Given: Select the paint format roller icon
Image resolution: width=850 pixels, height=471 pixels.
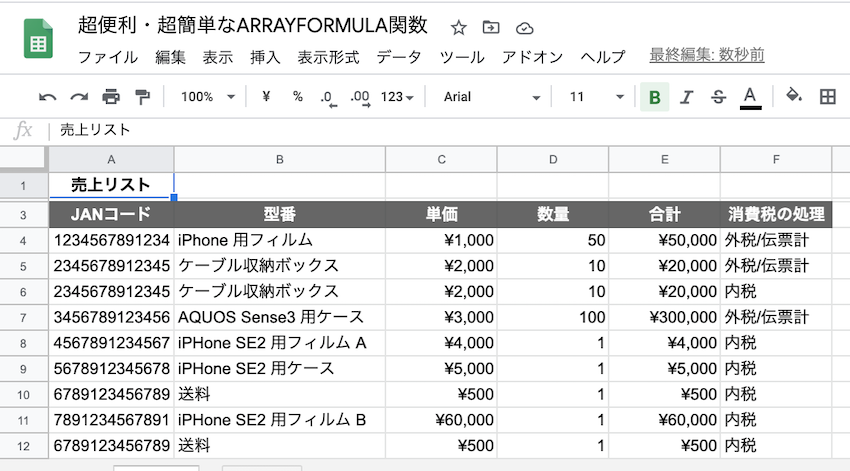Looking at the screenshot, I should (x=142, y=97).
